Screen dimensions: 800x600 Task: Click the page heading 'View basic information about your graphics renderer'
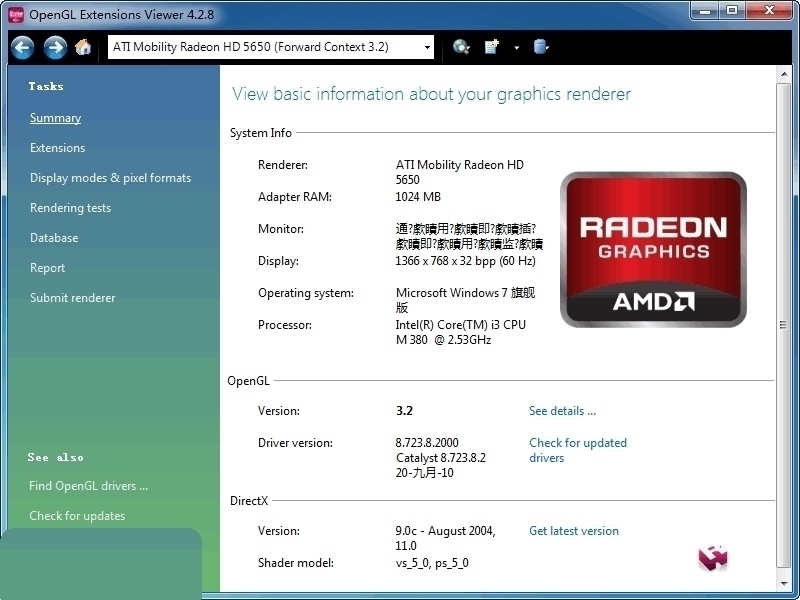pos(432,94)
